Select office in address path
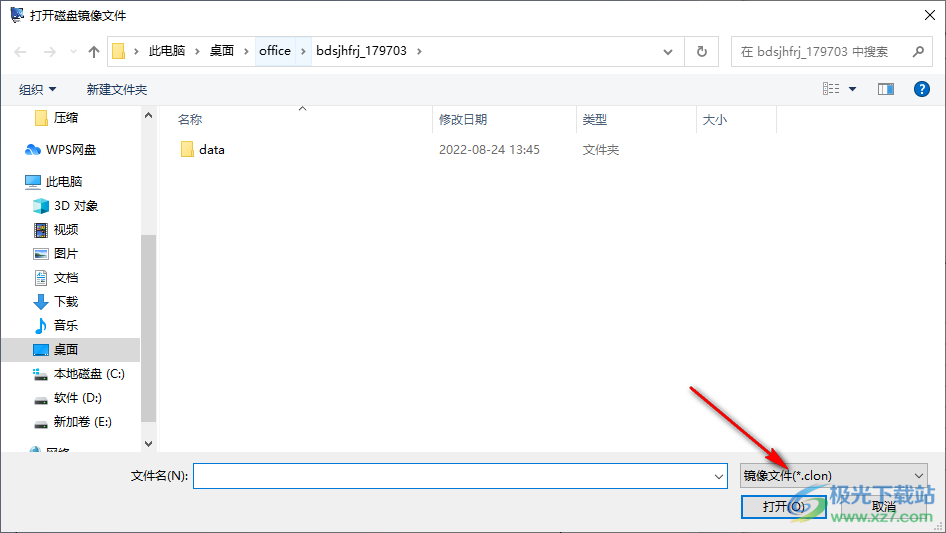 pos(275,51)
